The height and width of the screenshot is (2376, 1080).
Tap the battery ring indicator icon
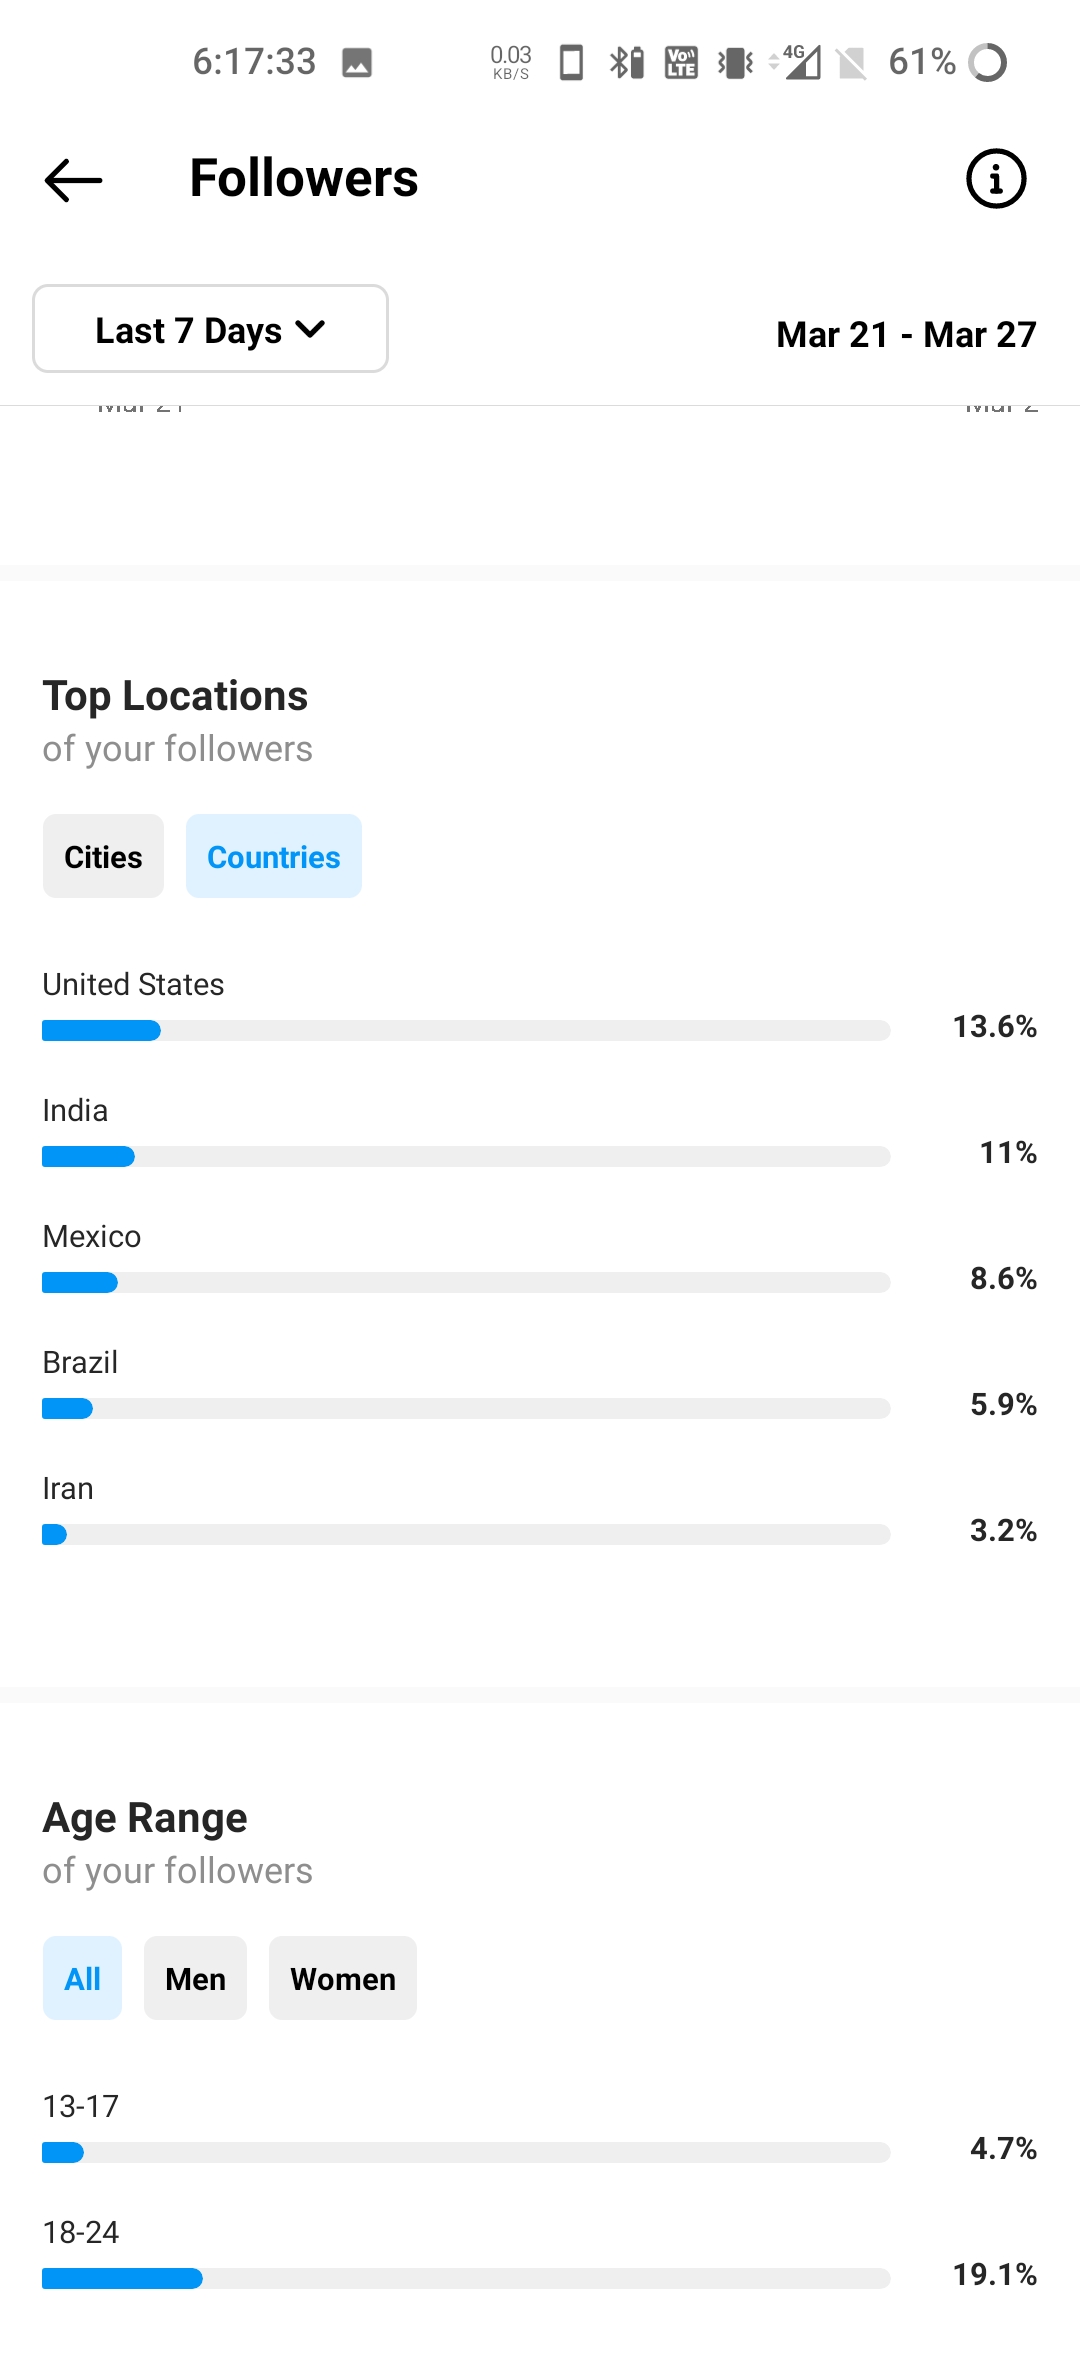pos(988,63)
